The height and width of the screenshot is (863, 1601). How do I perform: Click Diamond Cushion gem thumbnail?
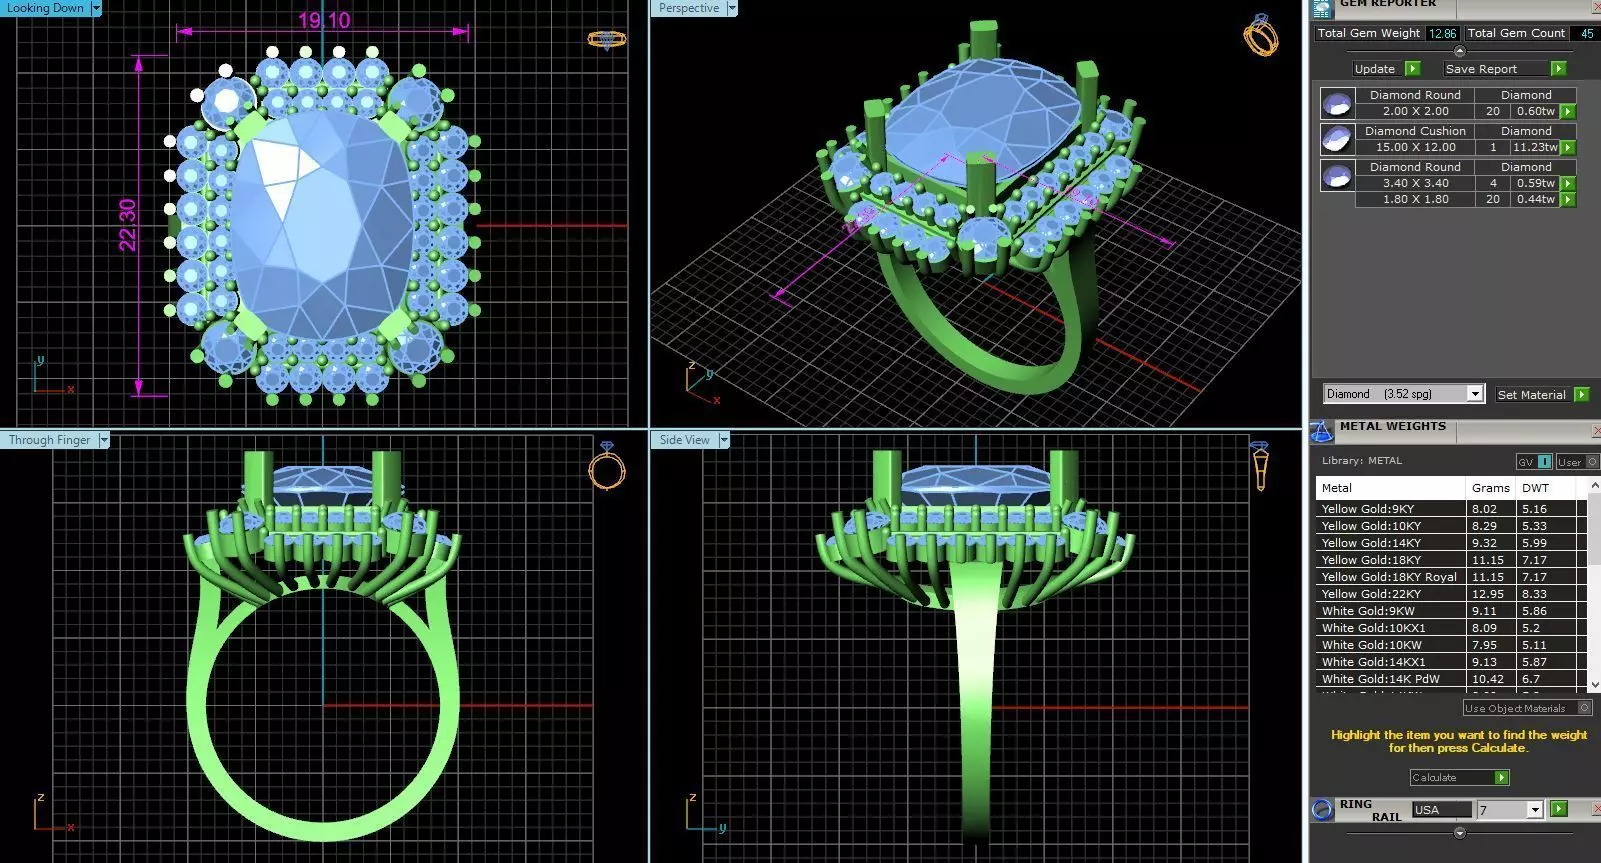click(x=1337, y=139)
